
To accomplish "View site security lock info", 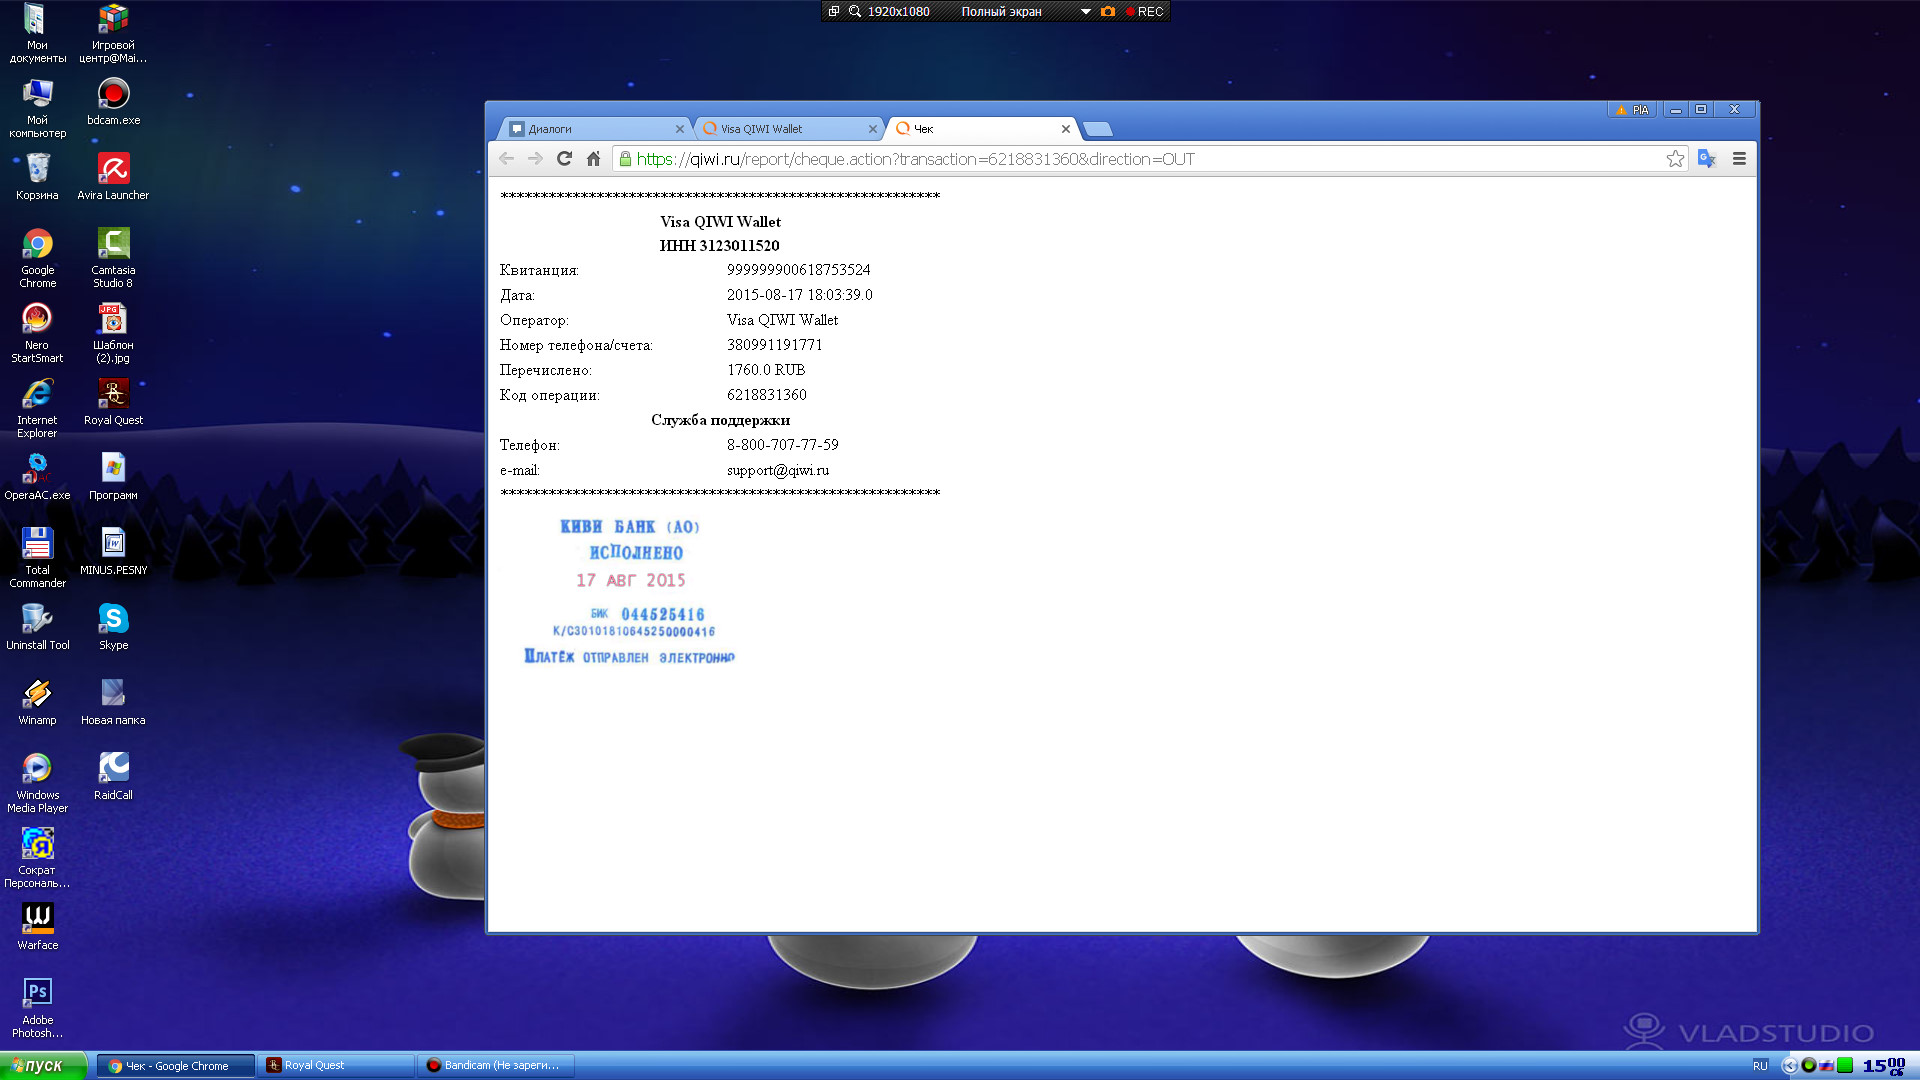I will pos(625,159).
